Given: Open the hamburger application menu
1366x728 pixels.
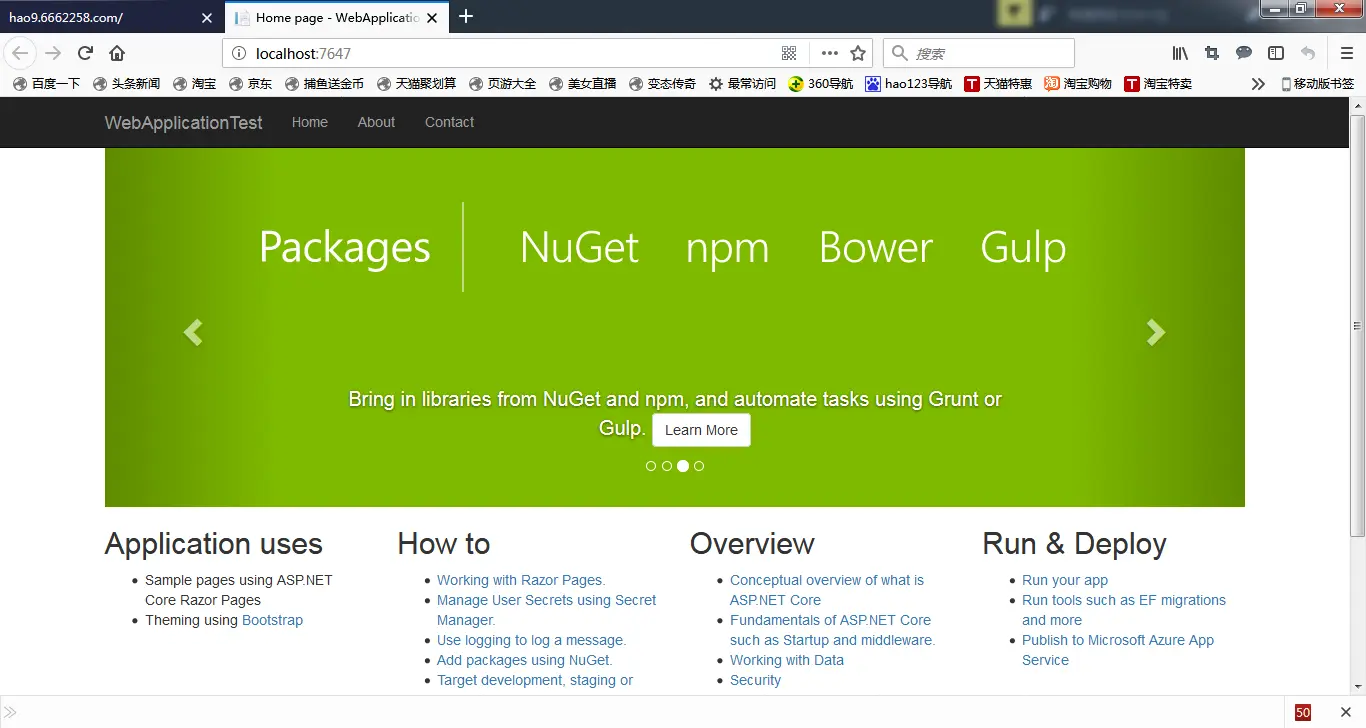Looking at the screenshot, I should point(1347,54).
